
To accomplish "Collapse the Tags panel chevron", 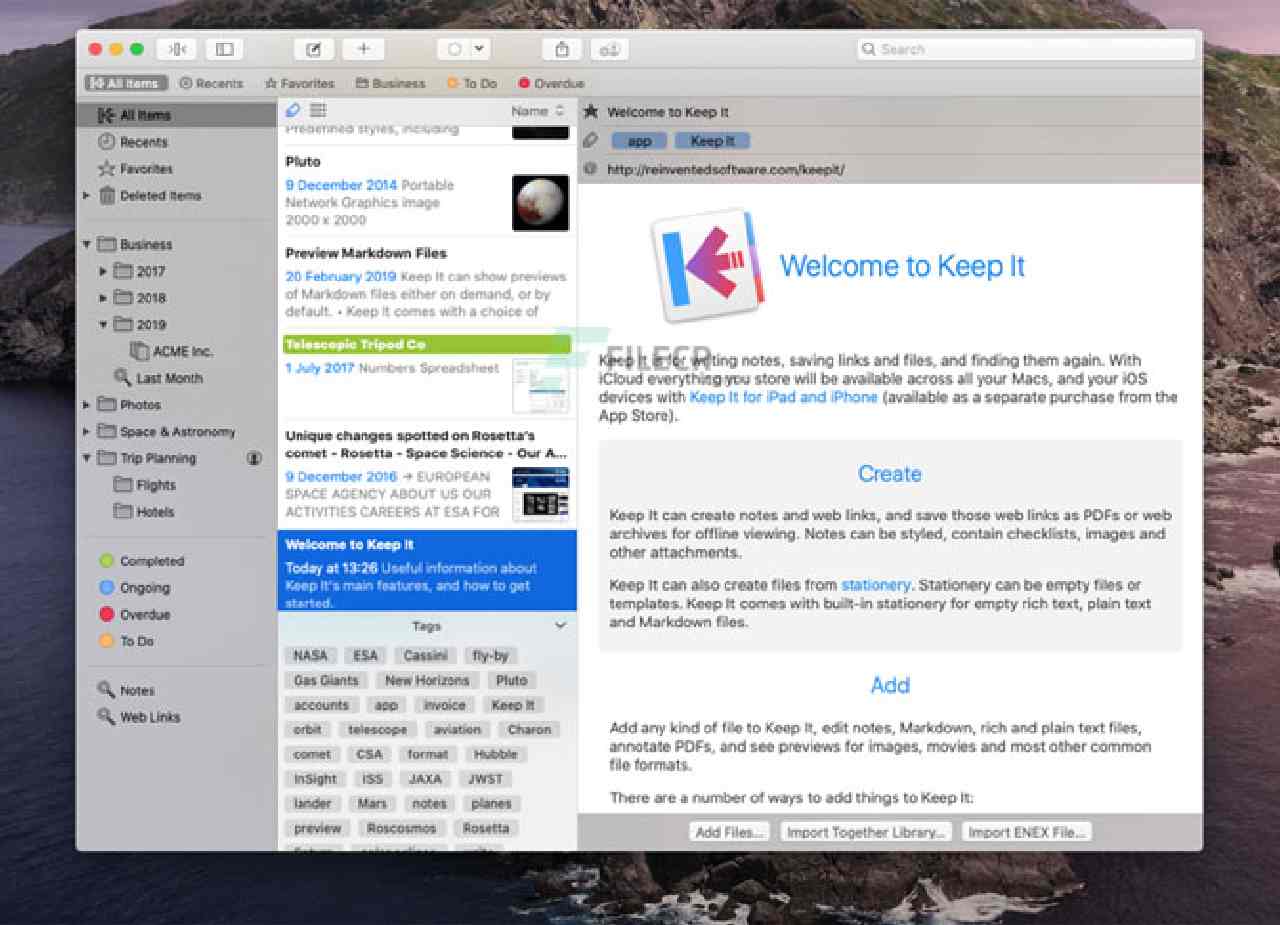I will [560, 626].
